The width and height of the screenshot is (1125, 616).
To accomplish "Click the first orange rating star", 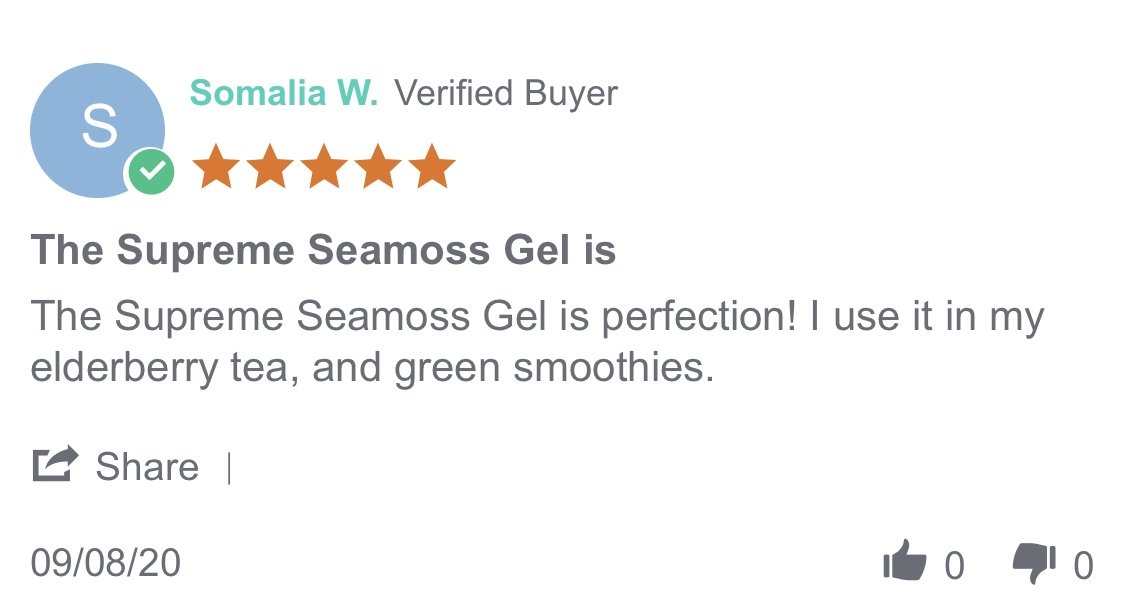I will point(214,167).
